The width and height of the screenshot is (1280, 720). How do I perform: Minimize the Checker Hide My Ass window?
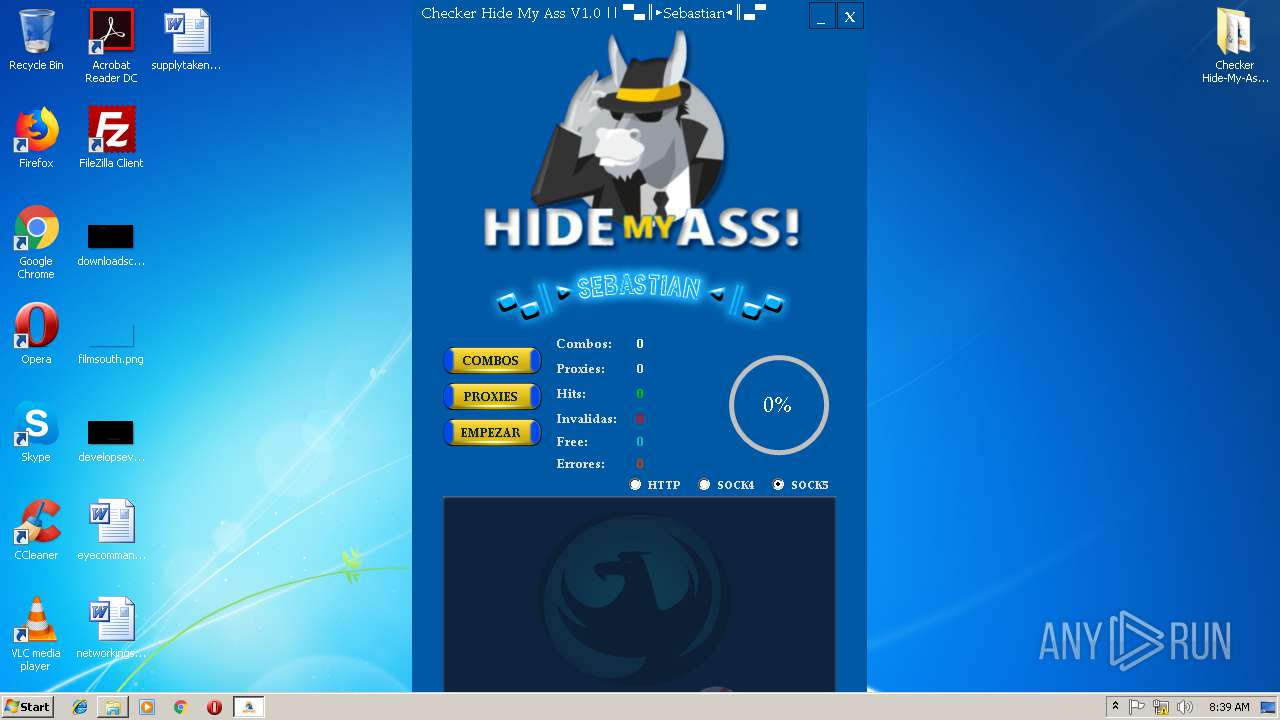pyautogui.click(x=822, y=16)
